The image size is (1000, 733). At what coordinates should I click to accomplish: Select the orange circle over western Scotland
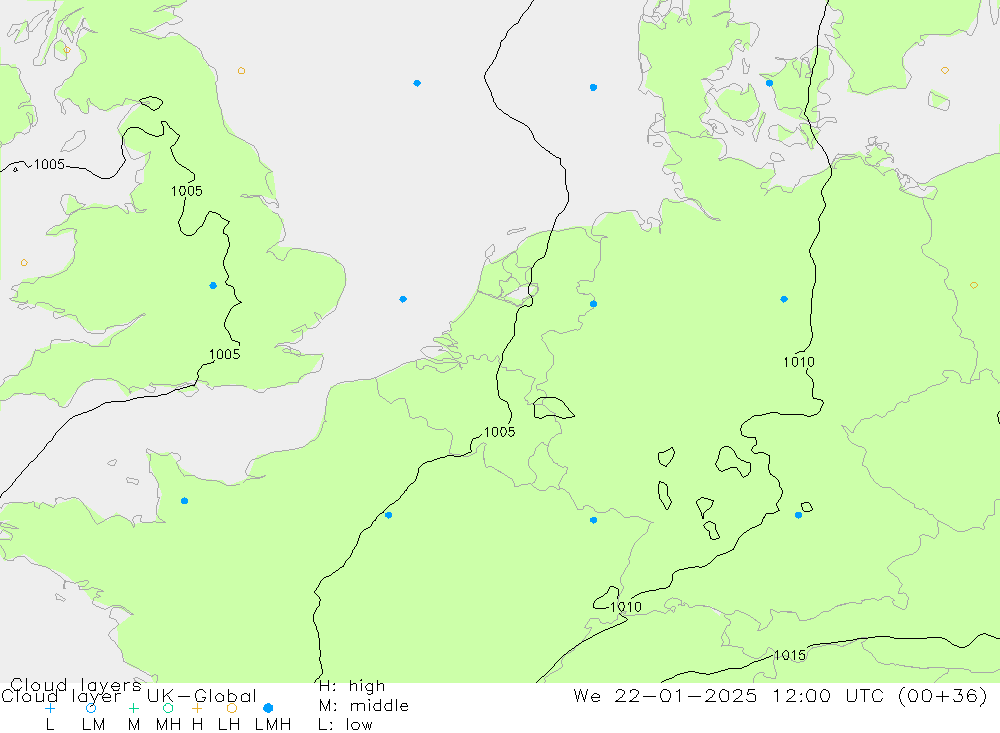[x=67, y=50]
